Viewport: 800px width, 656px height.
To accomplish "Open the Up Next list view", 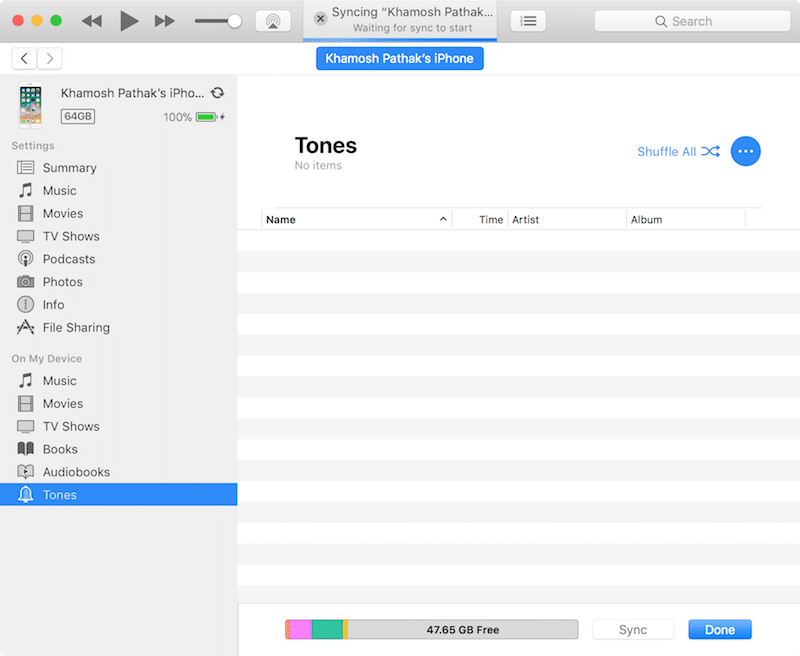I will coord(528,21).
